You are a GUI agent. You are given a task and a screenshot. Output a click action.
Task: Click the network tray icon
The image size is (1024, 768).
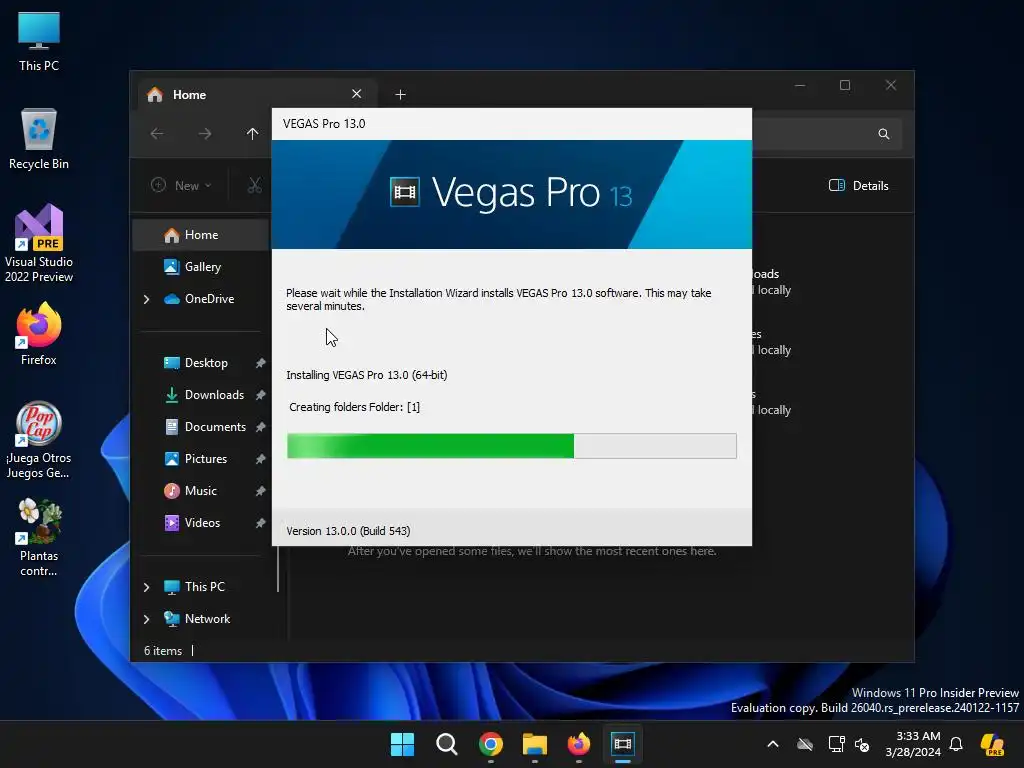coord(837,744)
